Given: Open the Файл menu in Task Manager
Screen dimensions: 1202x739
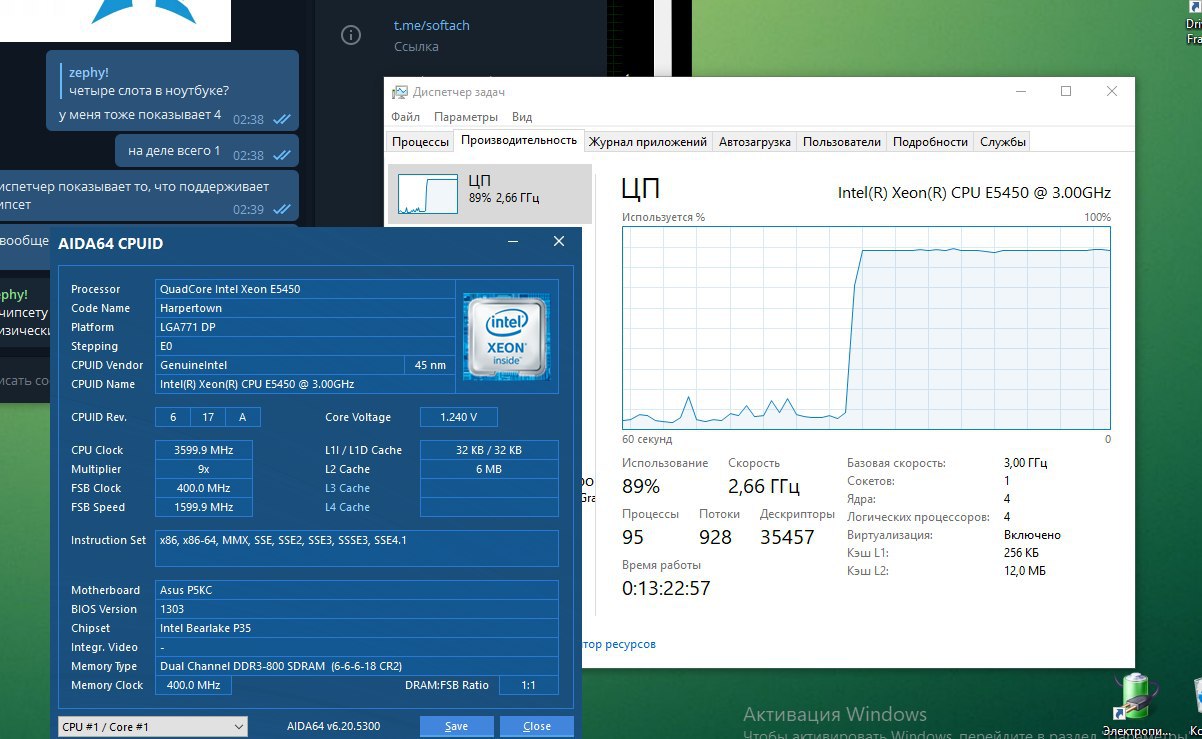Looking at the screenshot, I should tap(405, 117).
